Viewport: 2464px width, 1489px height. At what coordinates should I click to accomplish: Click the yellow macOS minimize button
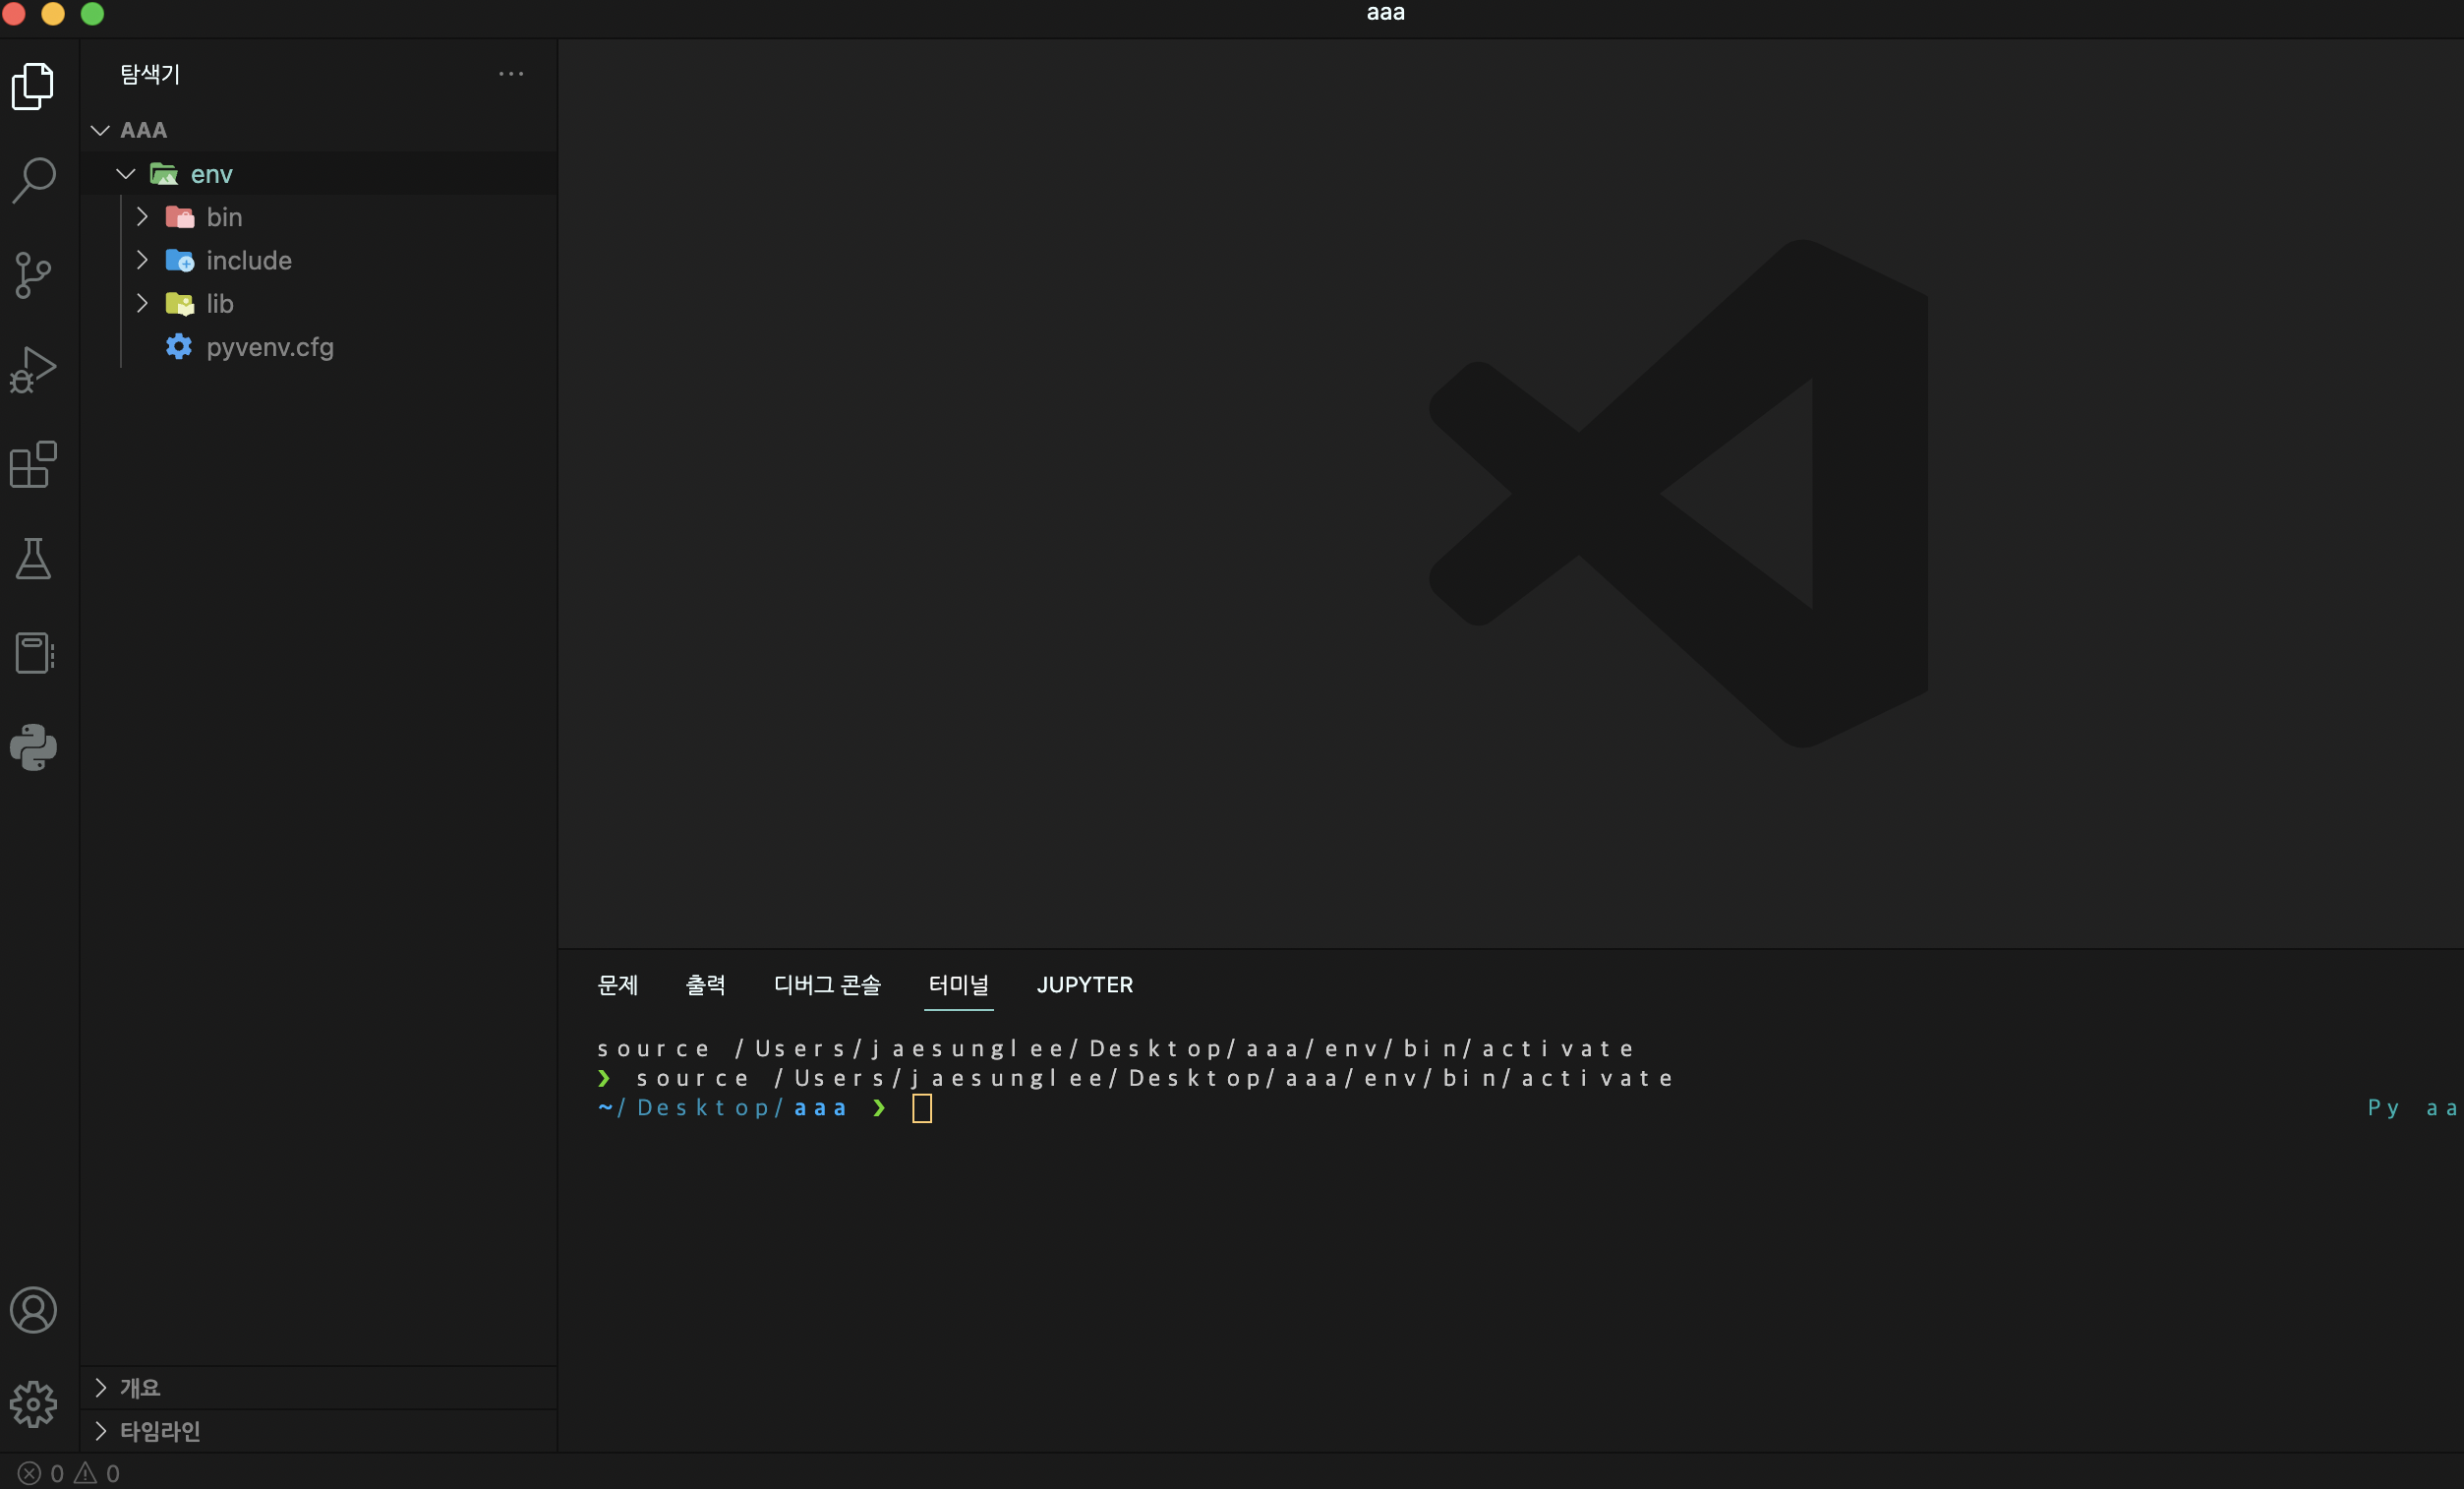(53, 13)
